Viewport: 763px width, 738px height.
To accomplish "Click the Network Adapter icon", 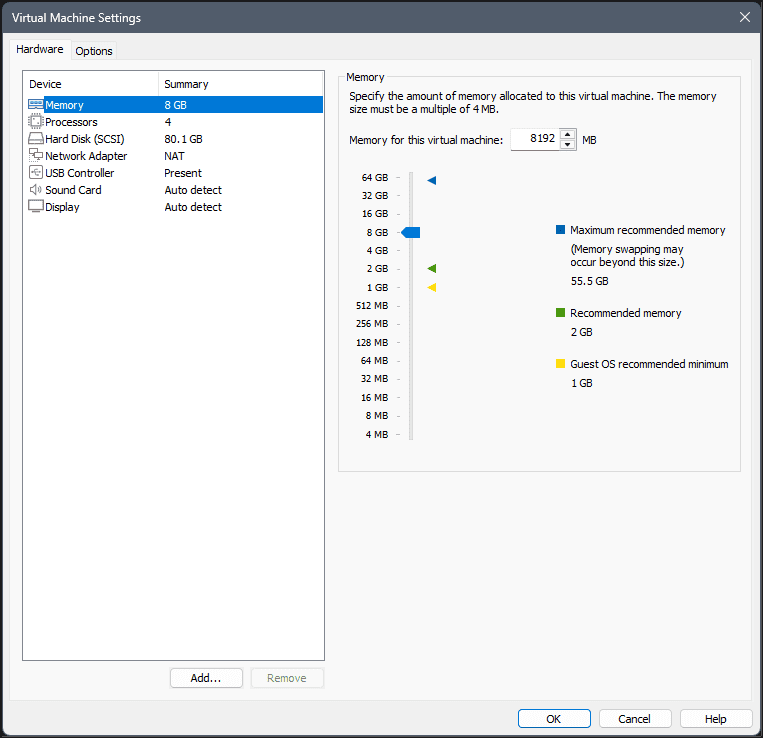I will [x=36, y=155].
